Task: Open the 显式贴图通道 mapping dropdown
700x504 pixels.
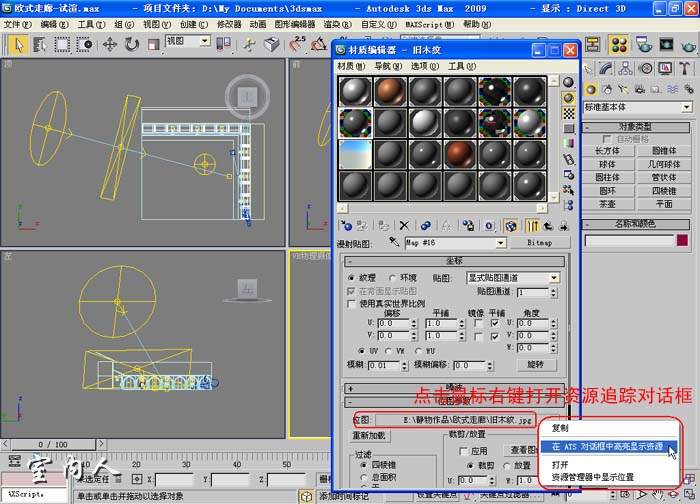Action: [554, 278]
